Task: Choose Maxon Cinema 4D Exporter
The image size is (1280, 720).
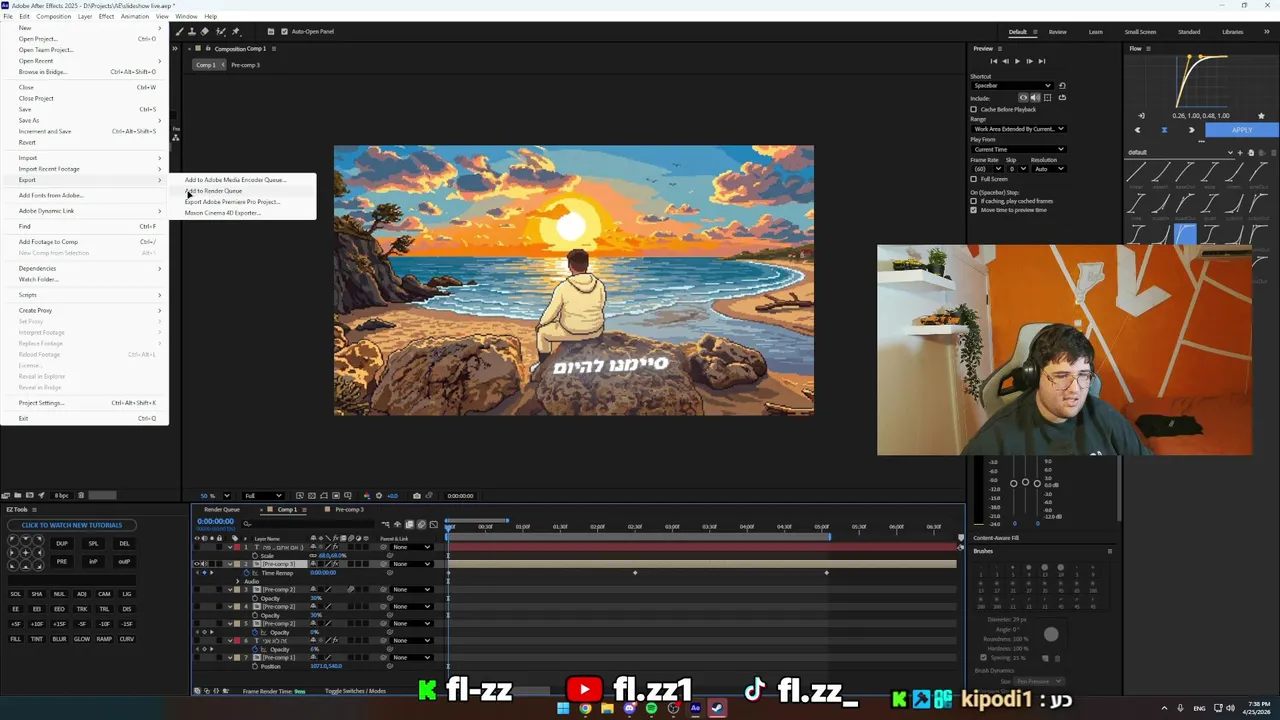Action: pyautogui.click(x=222, y=213)
